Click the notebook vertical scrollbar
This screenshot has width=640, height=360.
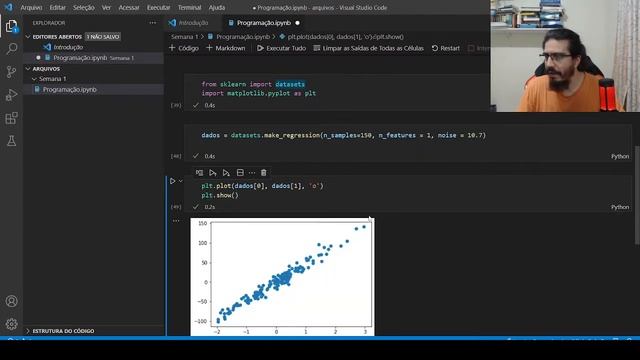[x=637, y=195]
